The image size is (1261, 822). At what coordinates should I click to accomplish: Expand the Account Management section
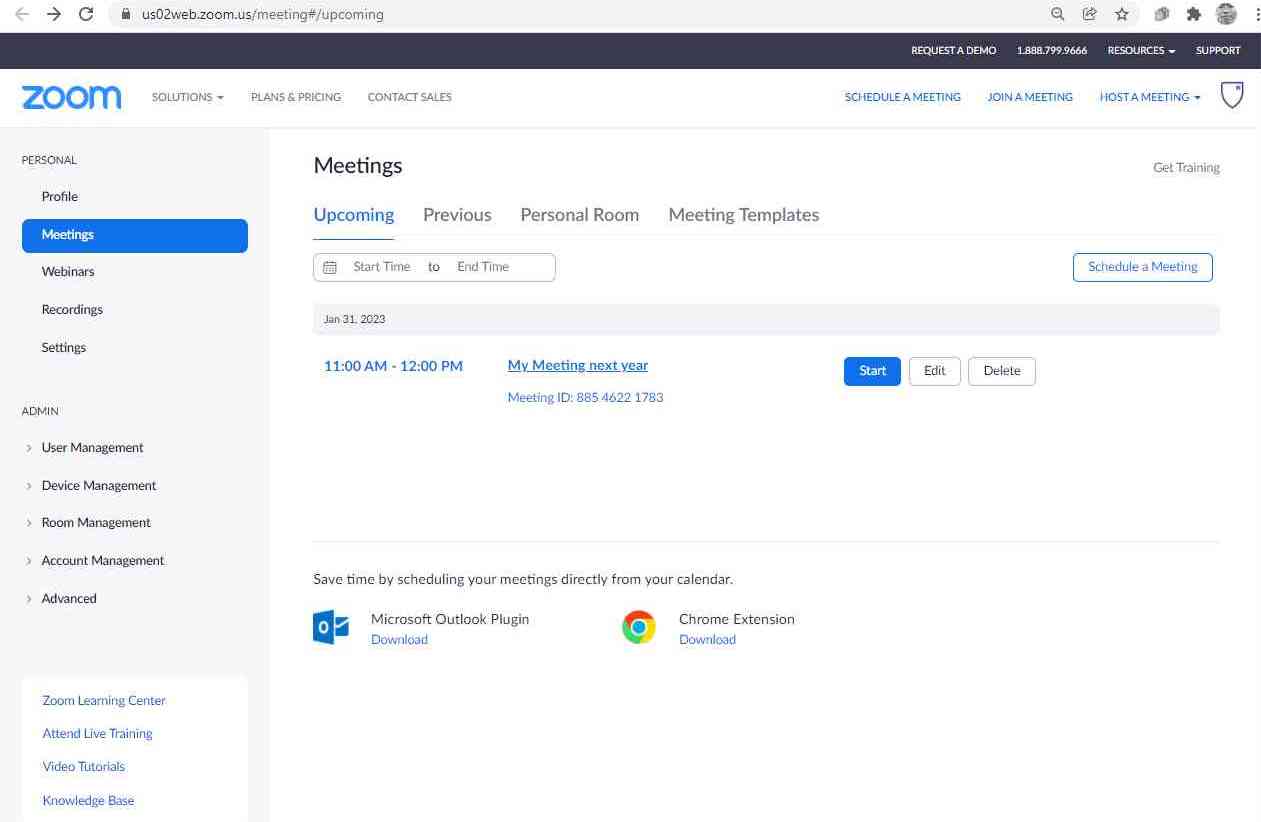[102, 561]
